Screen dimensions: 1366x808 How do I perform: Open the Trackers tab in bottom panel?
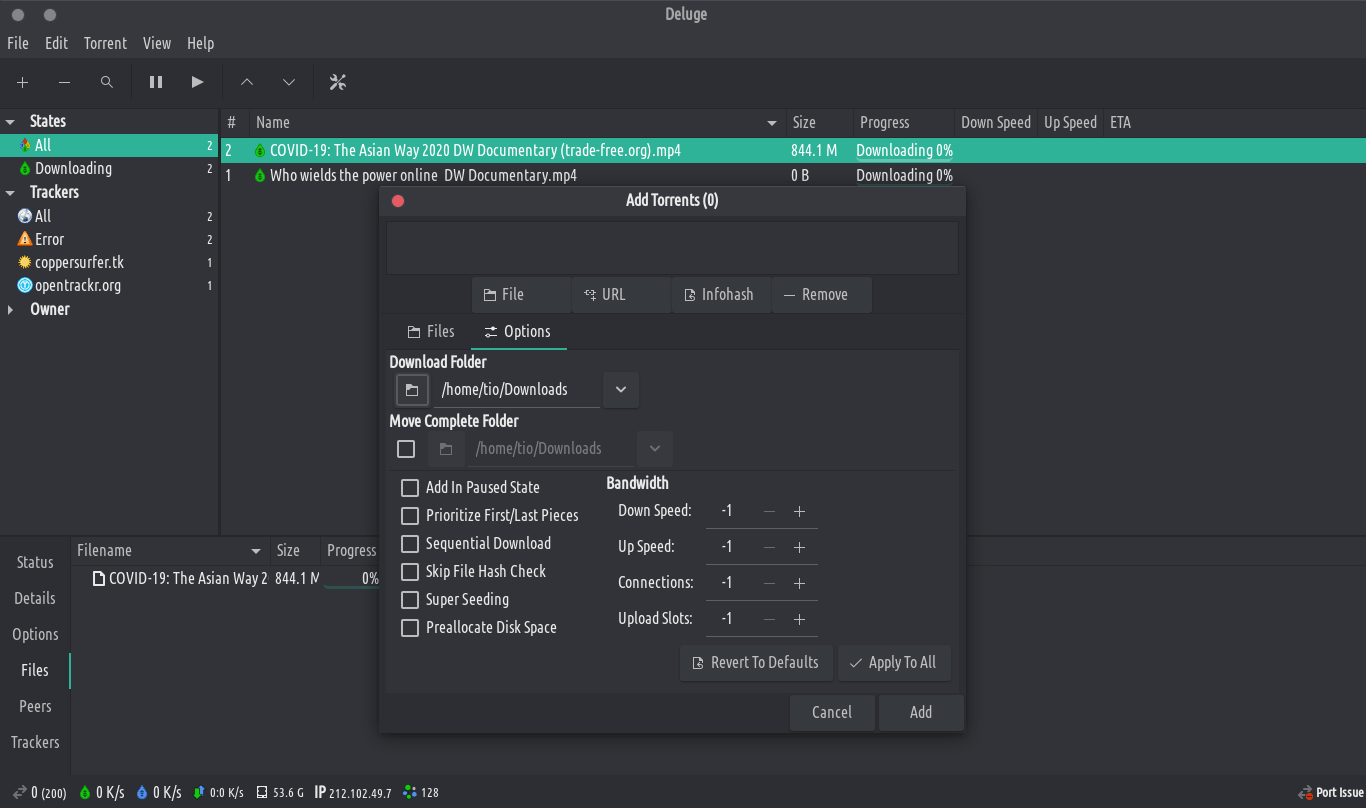click(x=35, y=742)
